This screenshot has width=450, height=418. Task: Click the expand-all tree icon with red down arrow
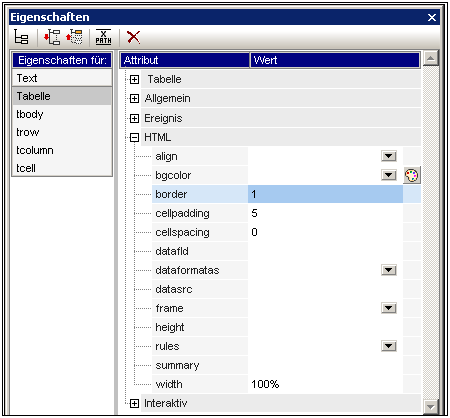[52, 37]
